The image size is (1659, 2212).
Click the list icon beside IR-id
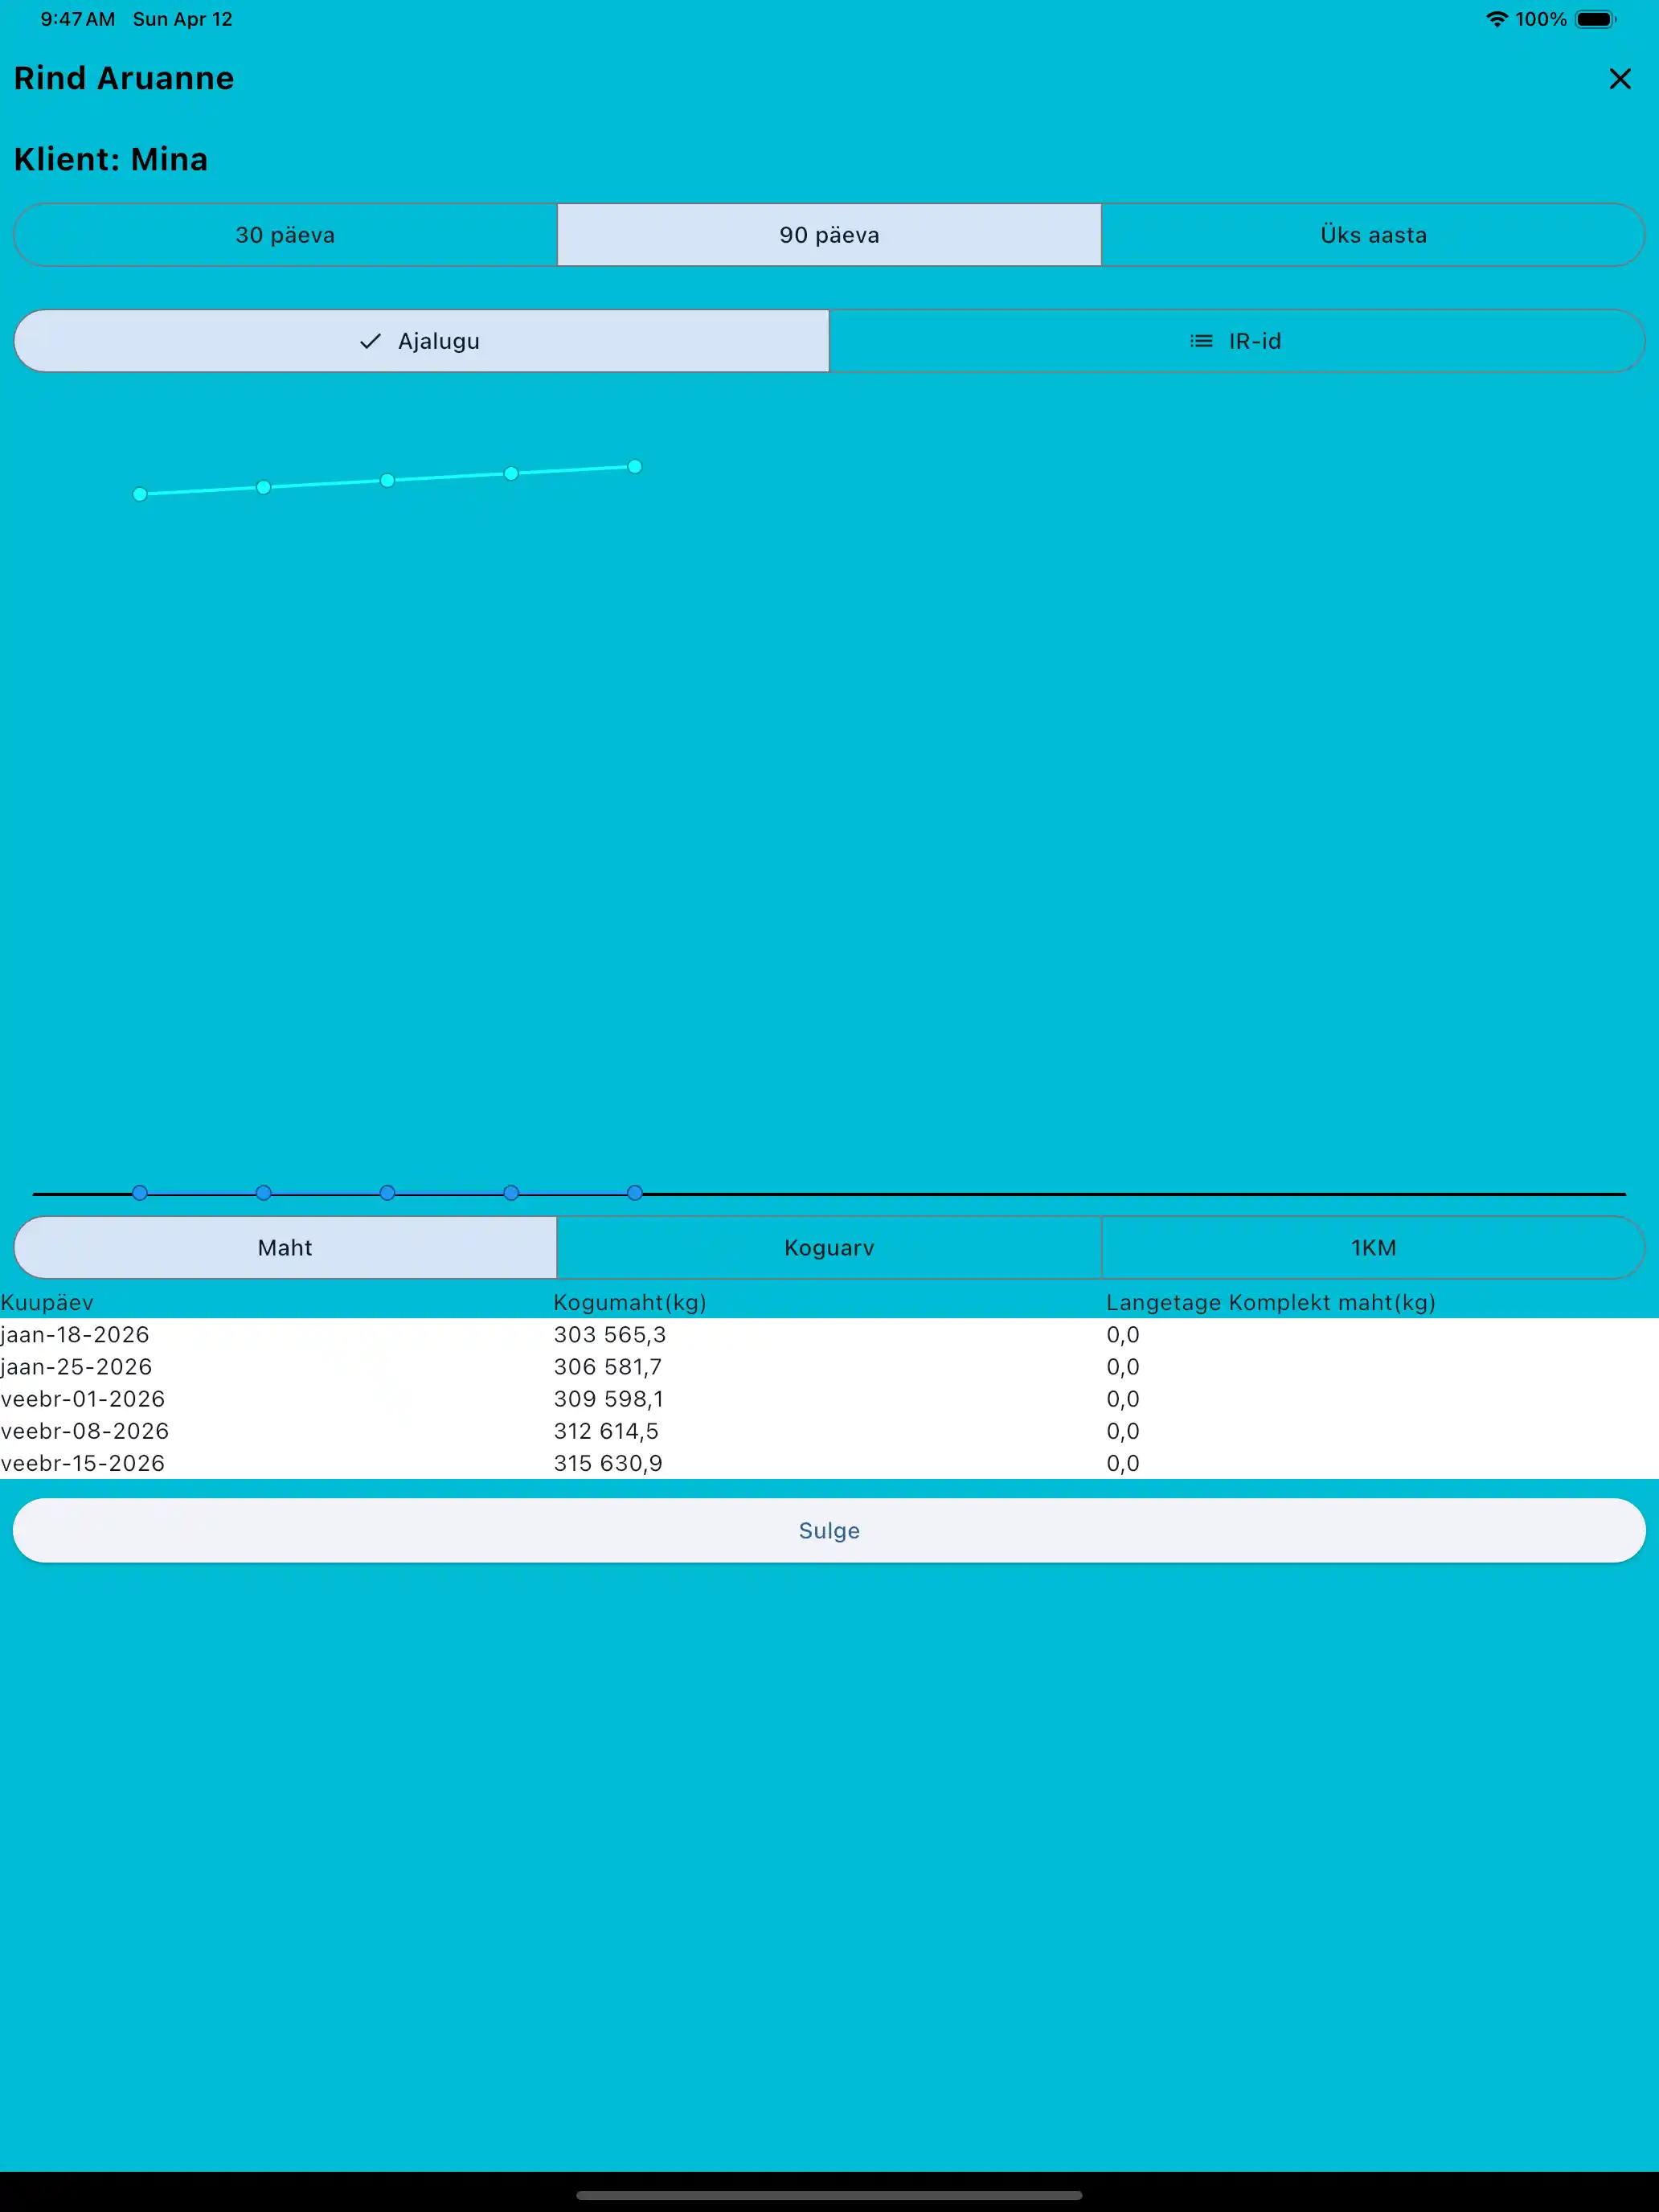tap(1201, 341)
